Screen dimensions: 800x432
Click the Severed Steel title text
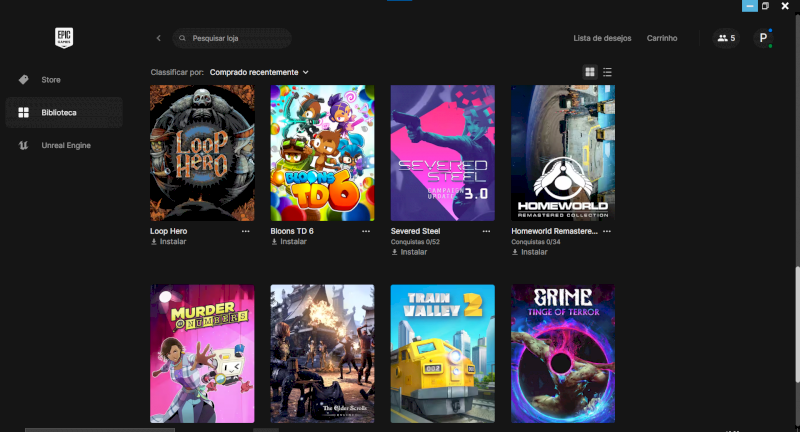click(x=415, y=231)
